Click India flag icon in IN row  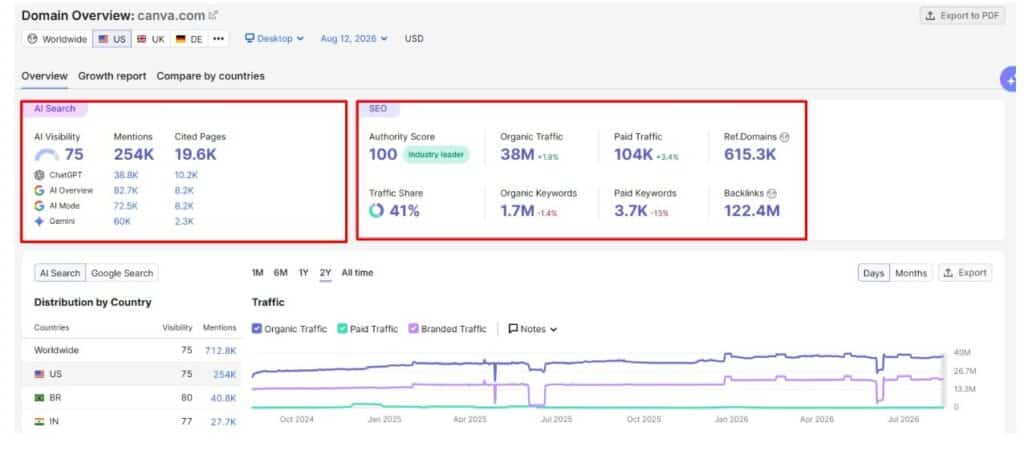pos(39,422)
